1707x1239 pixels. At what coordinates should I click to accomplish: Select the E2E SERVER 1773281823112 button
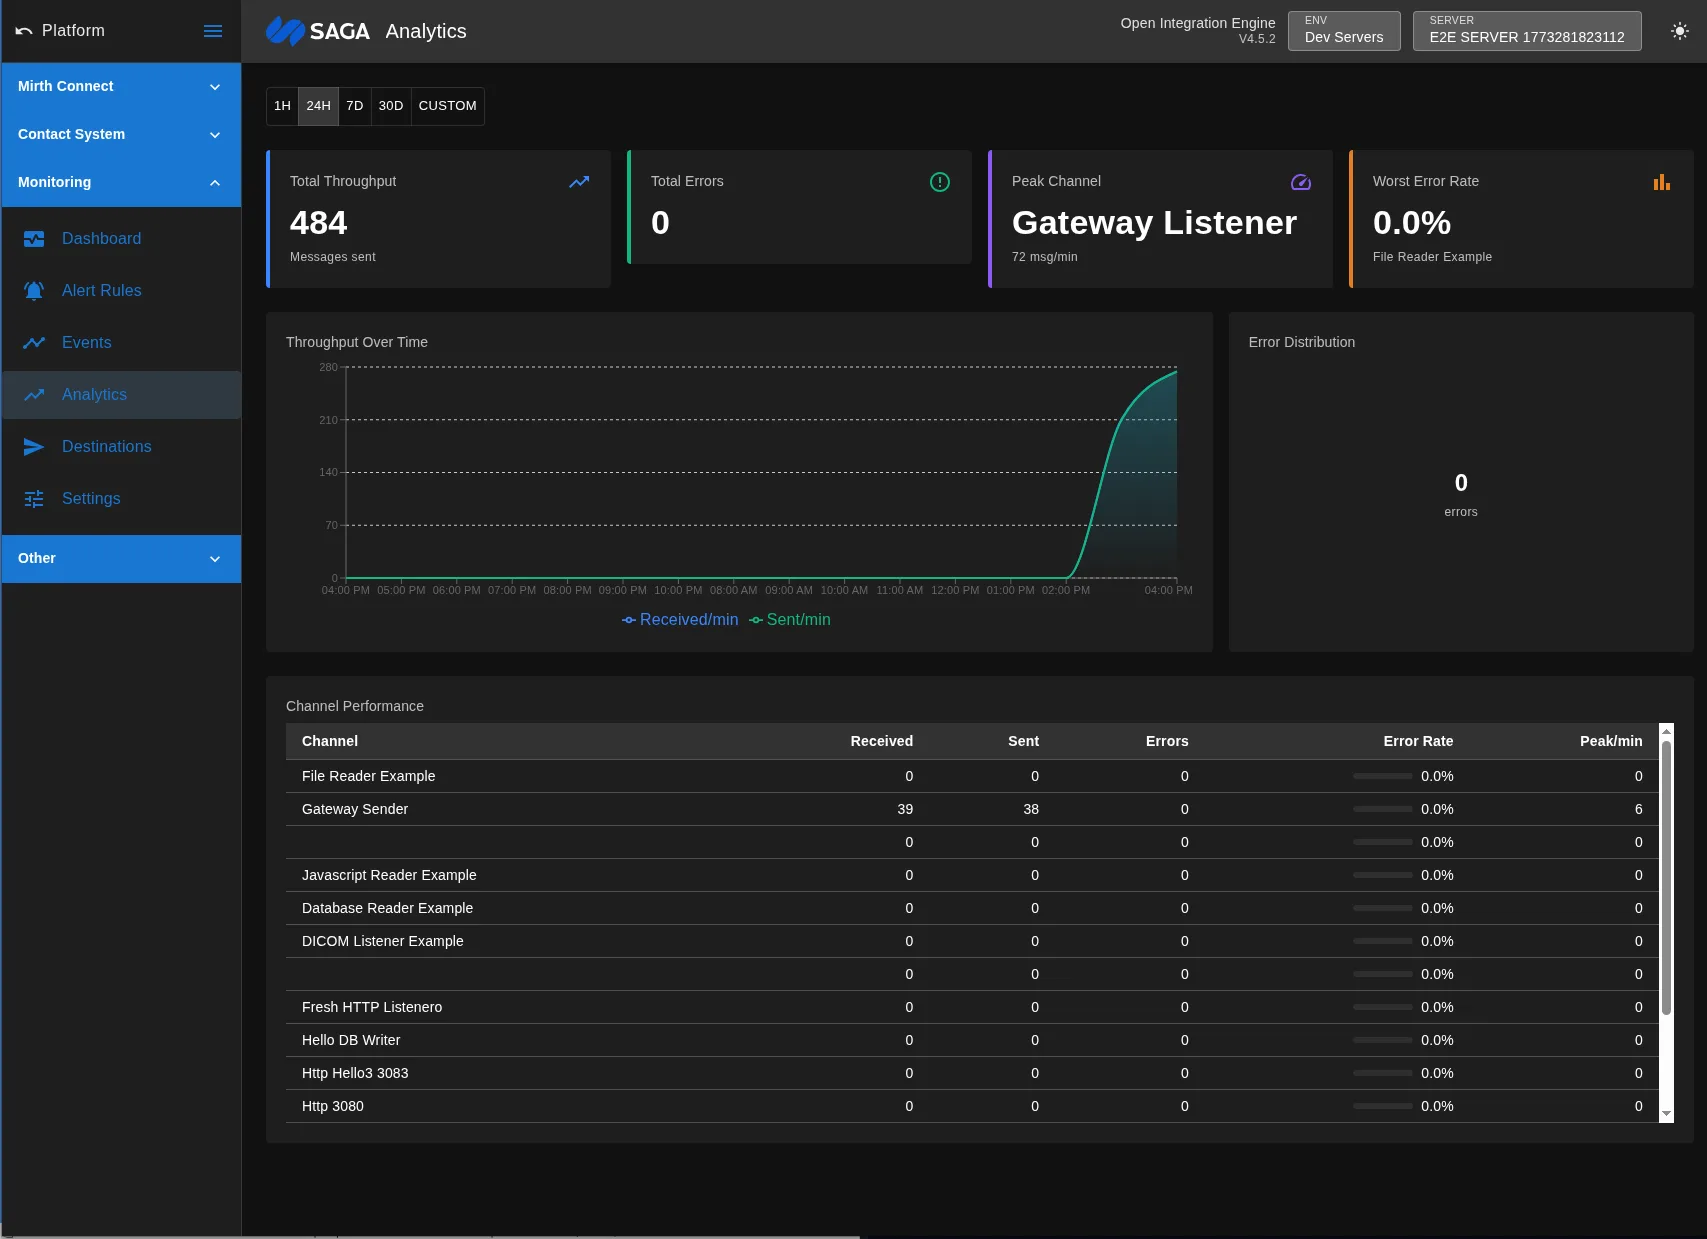[x=1526, y=30]
